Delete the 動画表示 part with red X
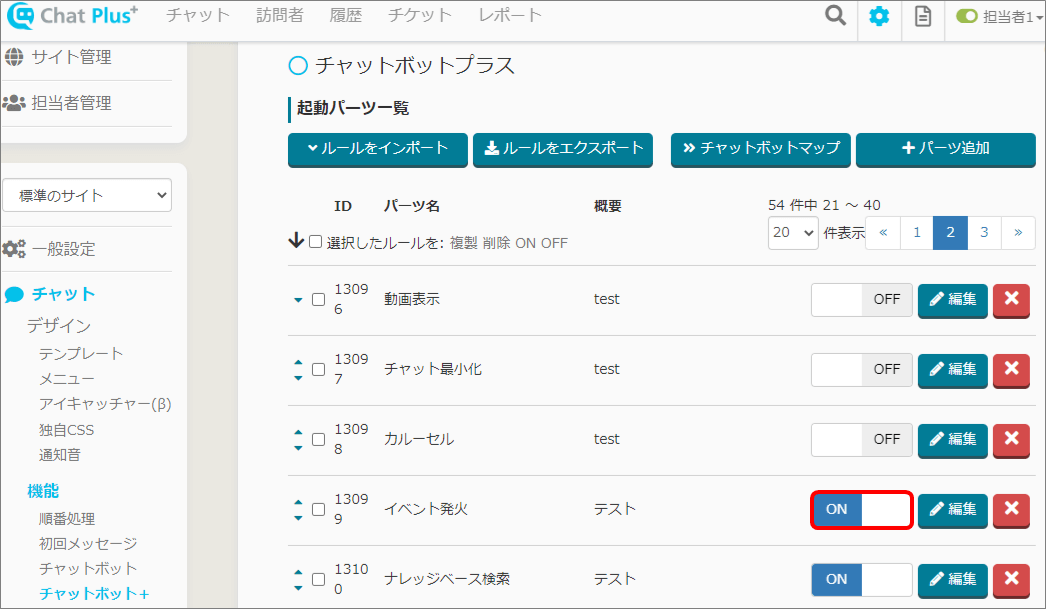The image size is (1046, 609). (1011, 299)
